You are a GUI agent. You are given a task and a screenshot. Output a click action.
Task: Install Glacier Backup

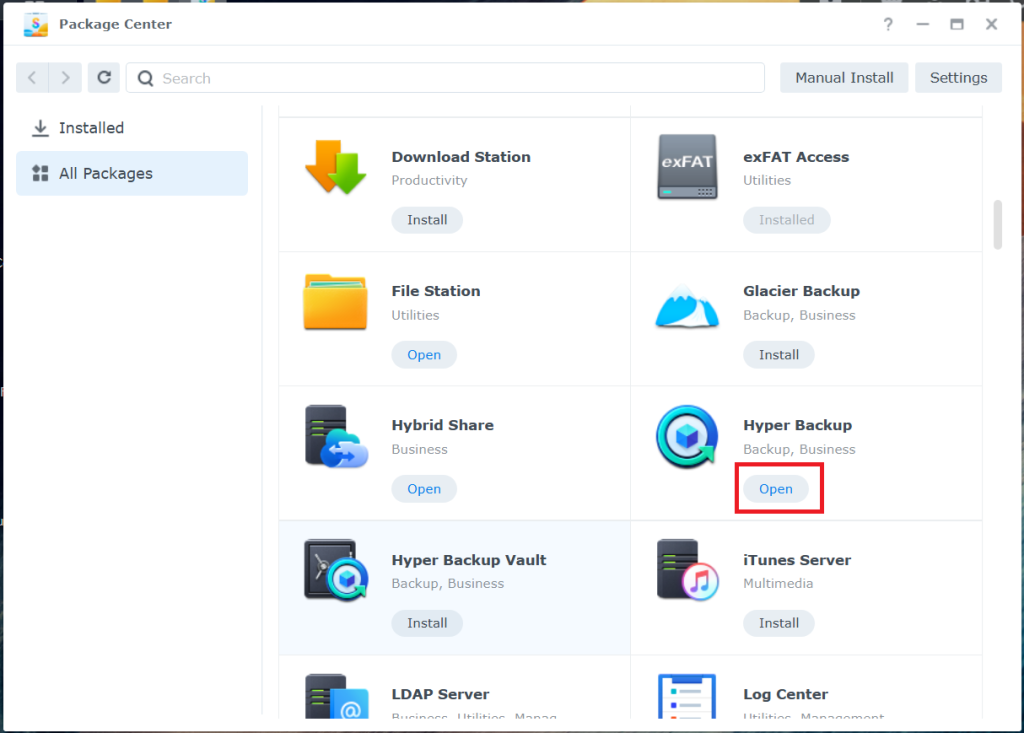tap(778, 355)
